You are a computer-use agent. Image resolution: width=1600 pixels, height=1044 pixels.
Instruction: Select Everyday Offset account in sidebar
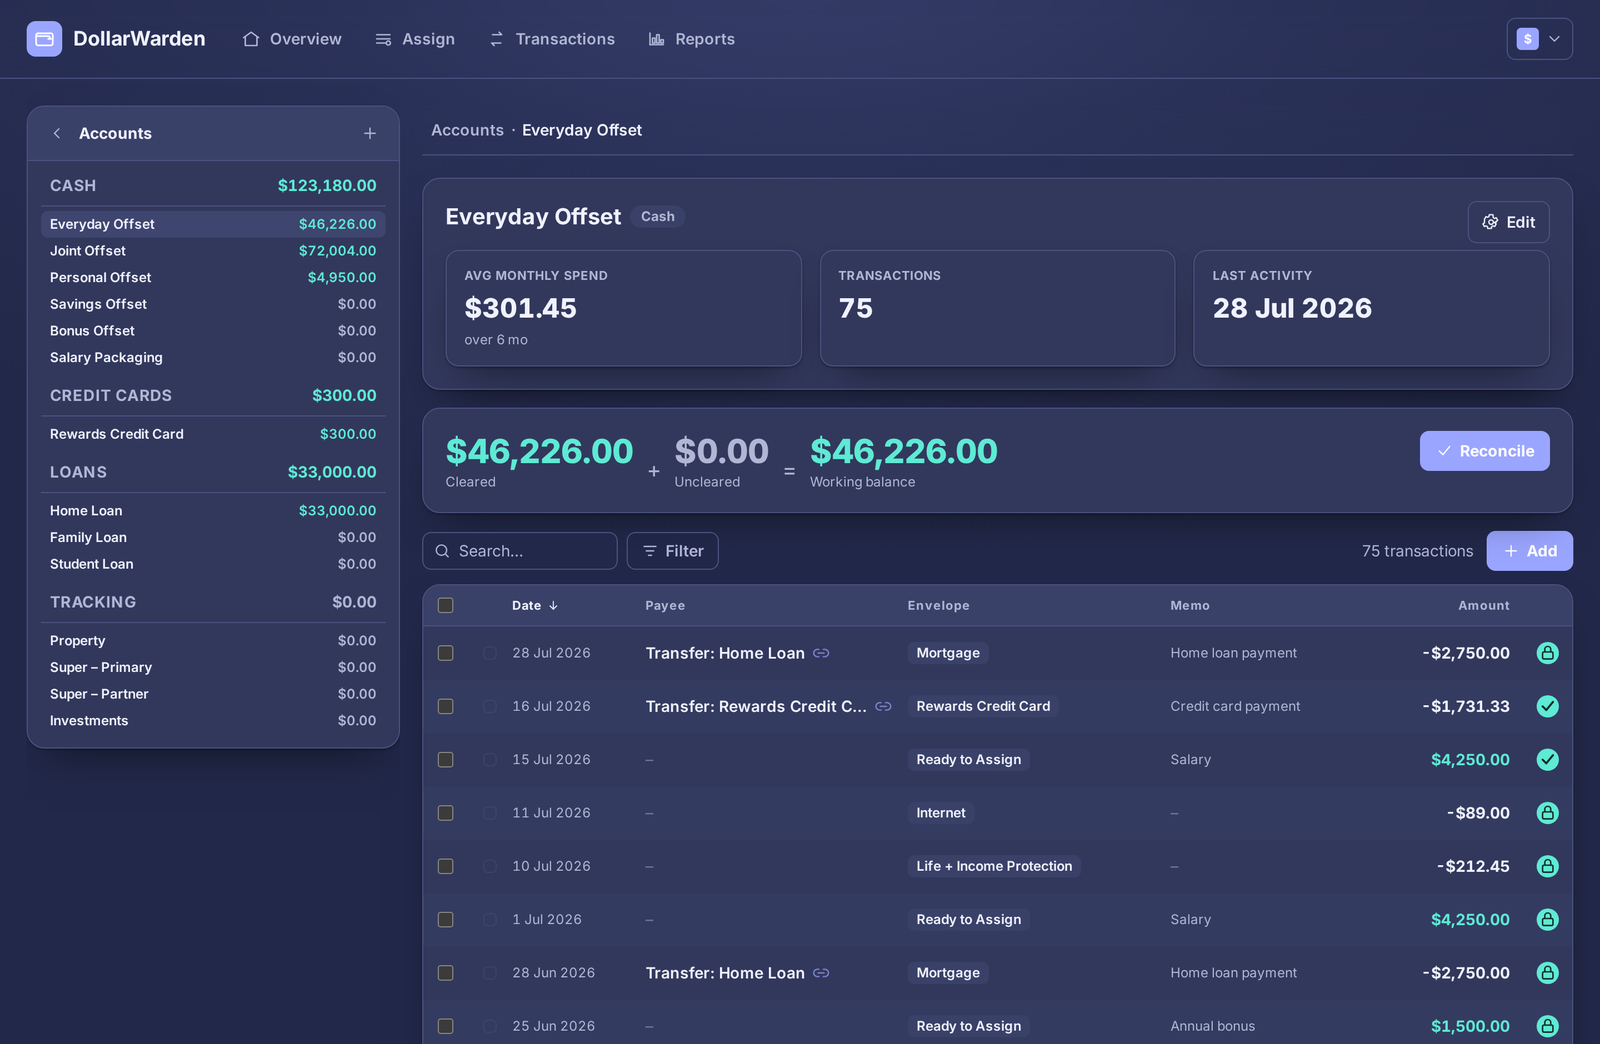[213, 224]
